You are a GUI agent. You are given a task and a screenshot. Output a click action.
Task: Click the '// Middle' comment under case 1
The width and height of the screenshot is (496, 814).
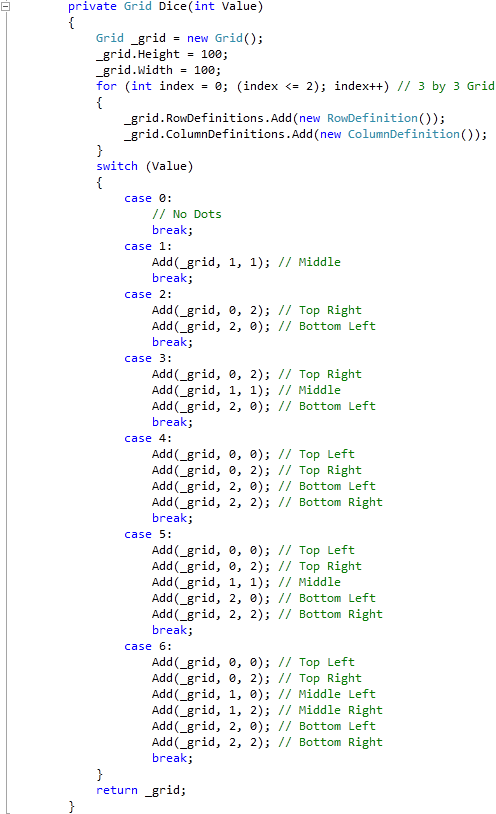(x=310, y=262)
